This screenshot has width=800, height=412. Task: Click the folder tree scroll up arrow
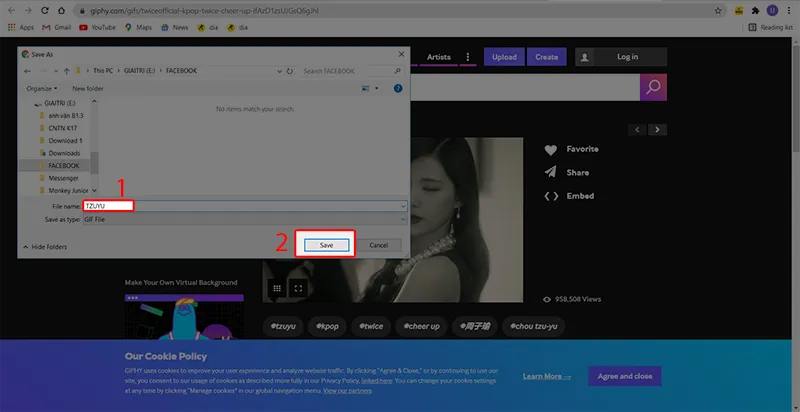94,102
